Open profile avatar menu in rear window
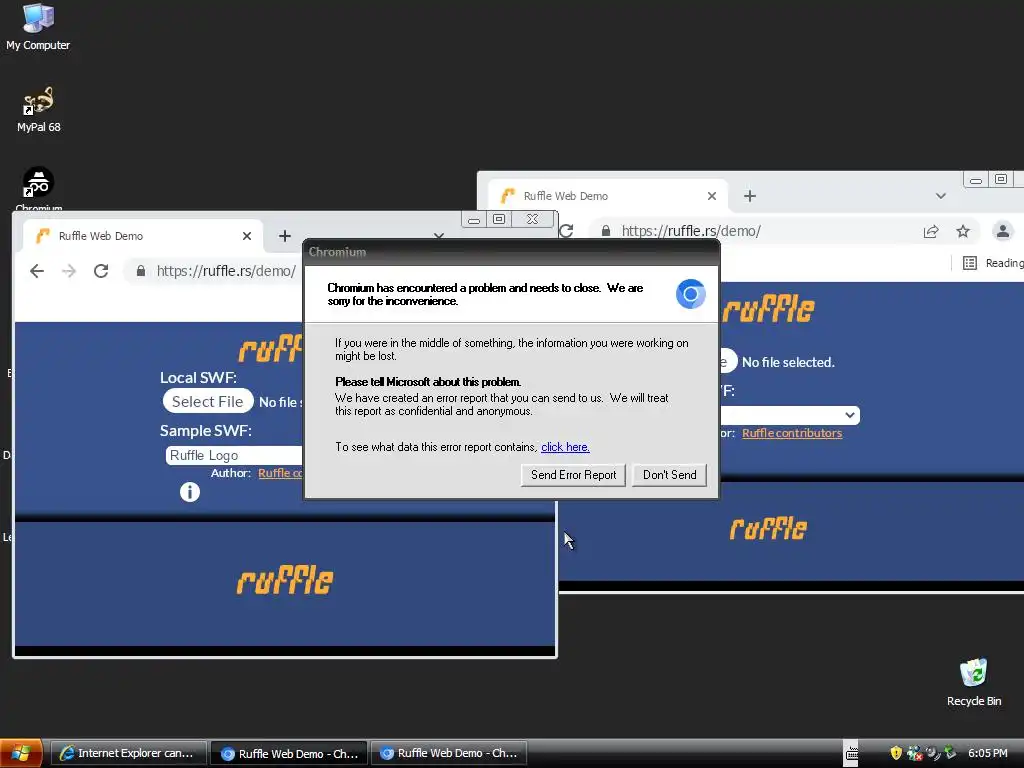 point(1002,231)
